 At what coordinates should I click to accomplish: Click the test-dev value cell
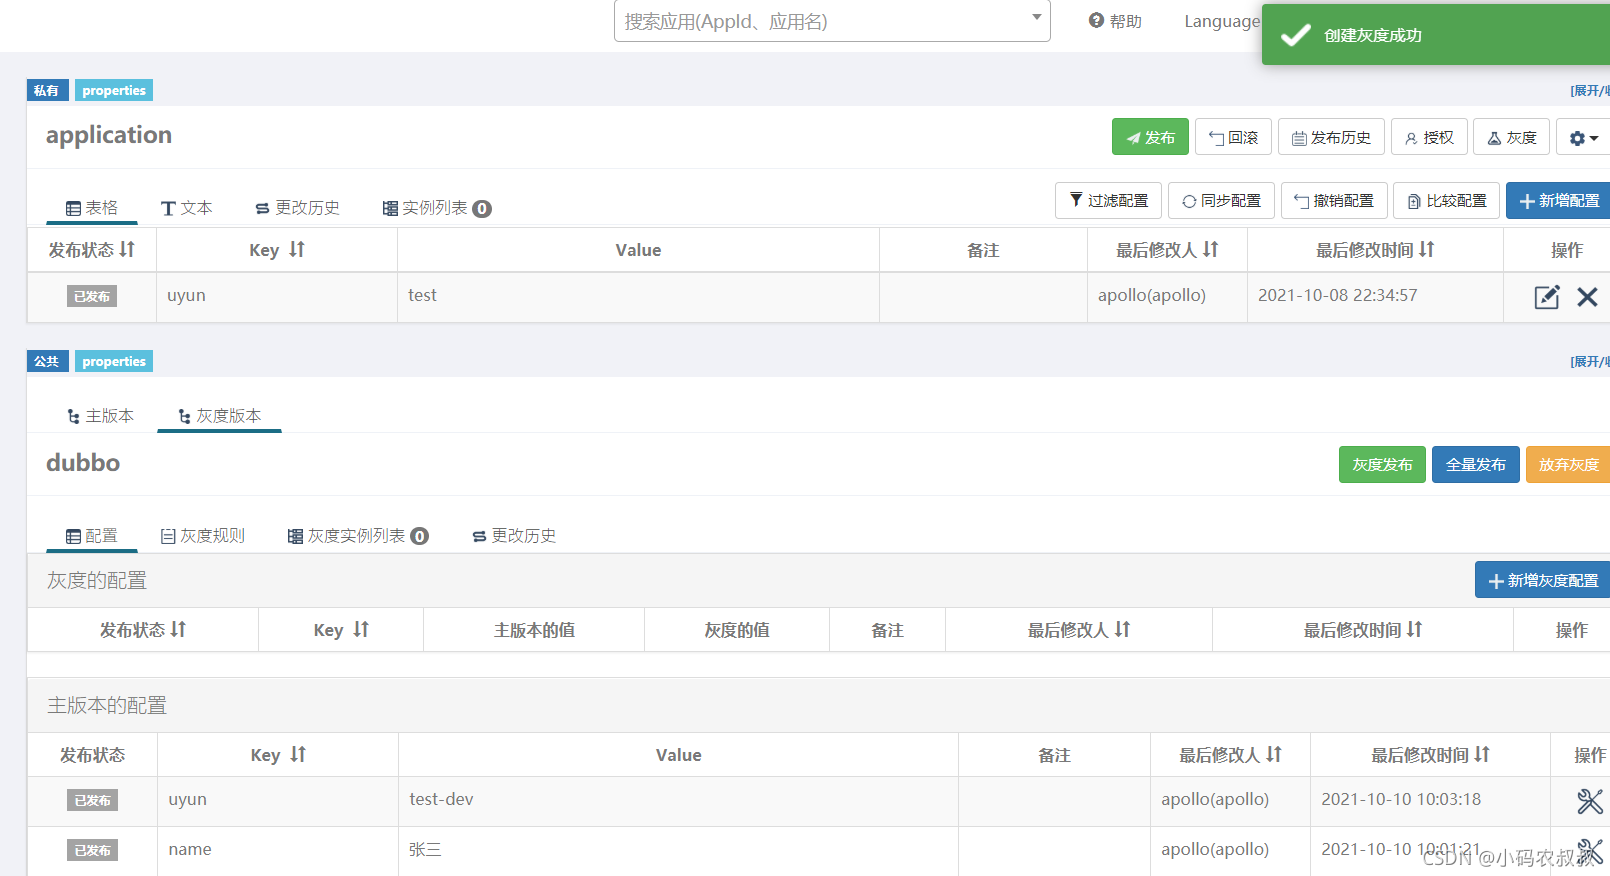pyautogui.click(x=678, y=800)
